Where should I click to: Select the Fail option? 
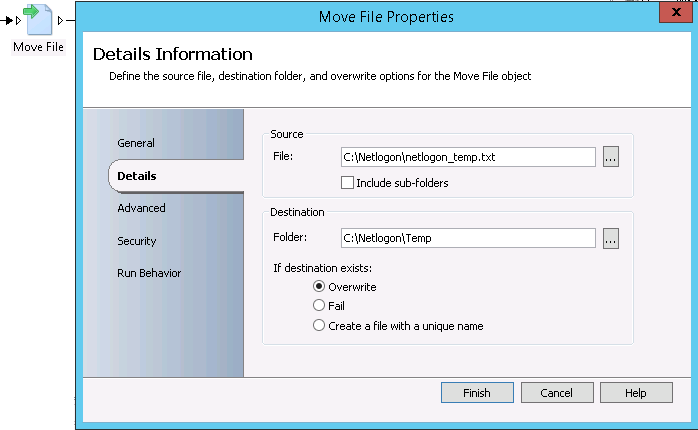[319, 305]
